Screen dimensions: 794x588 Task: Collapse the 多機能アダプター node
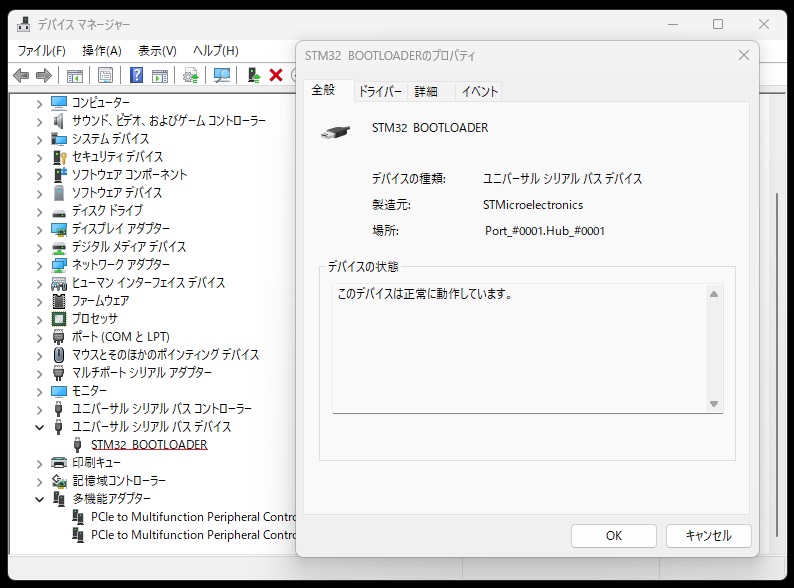39,499
